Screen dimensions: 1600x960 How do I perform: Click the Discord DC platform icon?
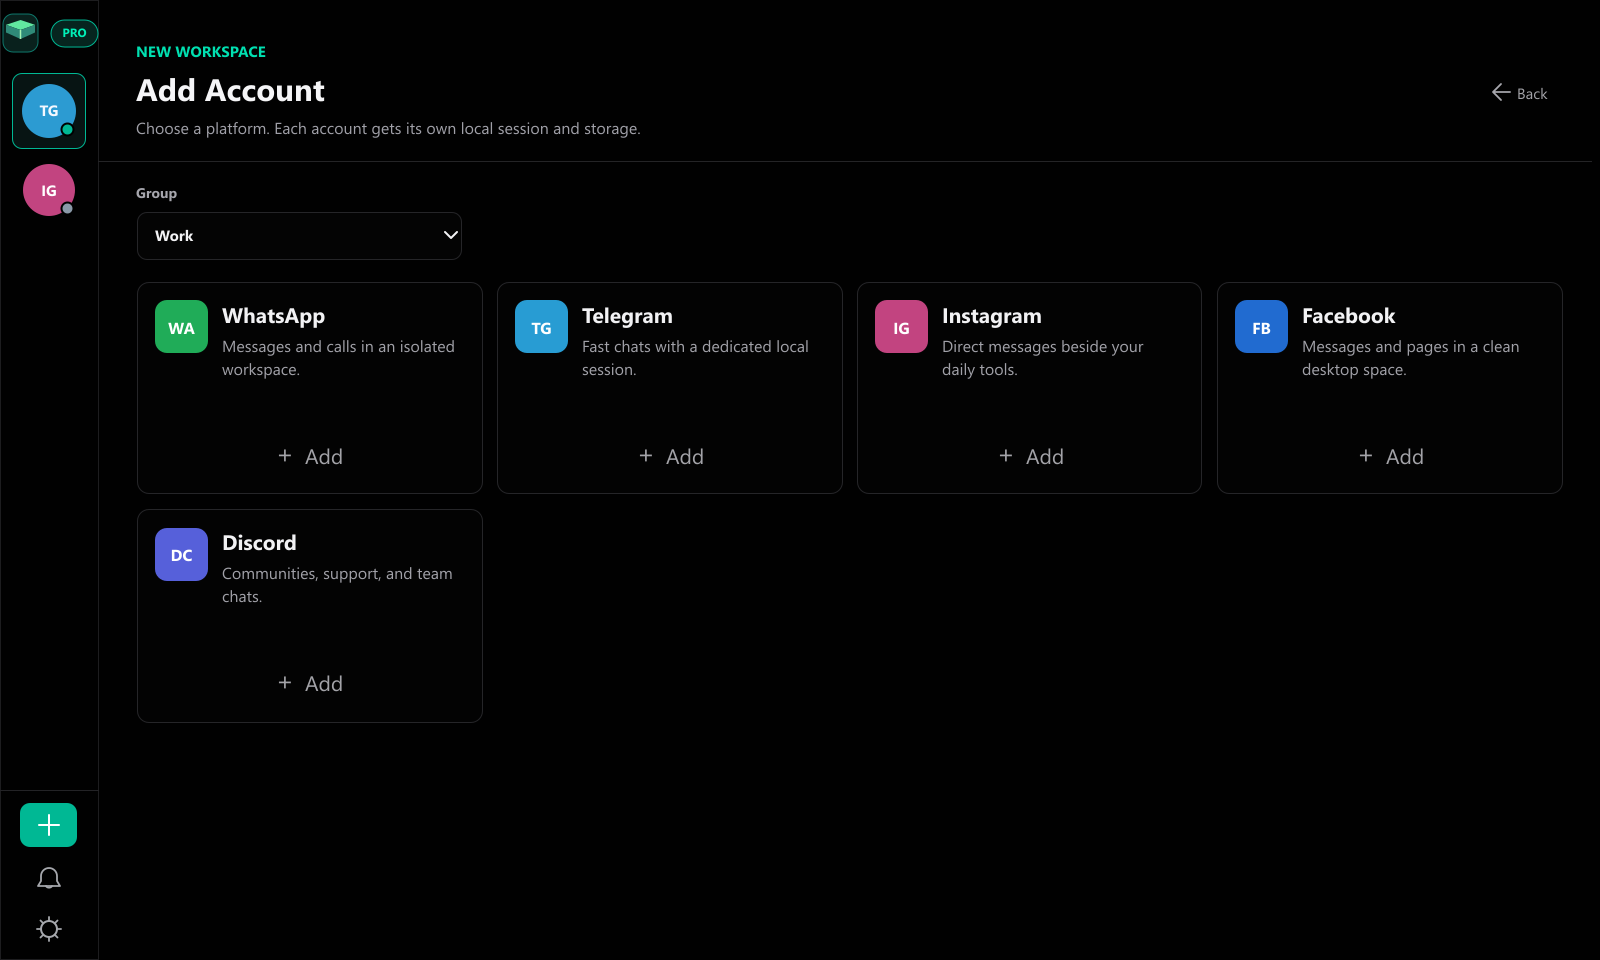coord(181,554)
